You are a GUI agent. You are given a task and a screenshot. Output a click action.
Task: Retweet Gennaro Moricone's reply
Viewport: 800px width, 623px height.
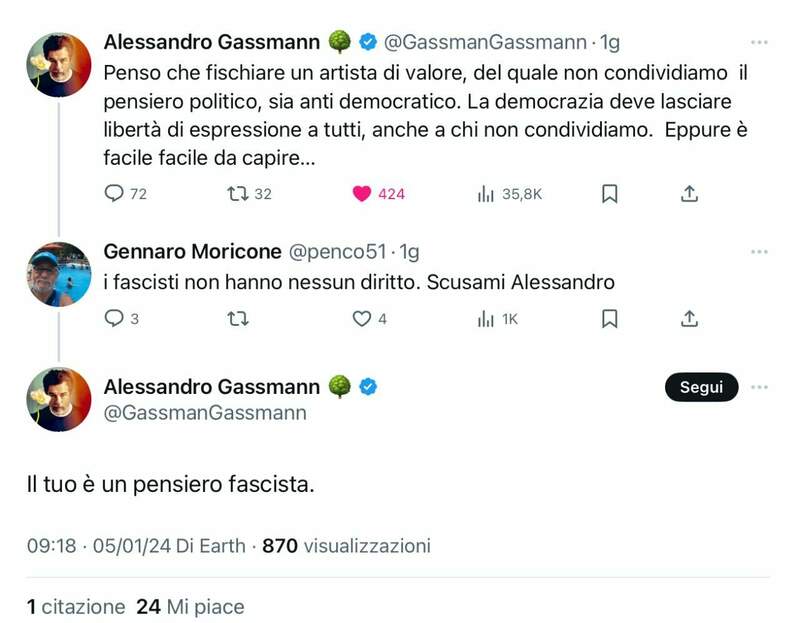(x=238, y=319)
